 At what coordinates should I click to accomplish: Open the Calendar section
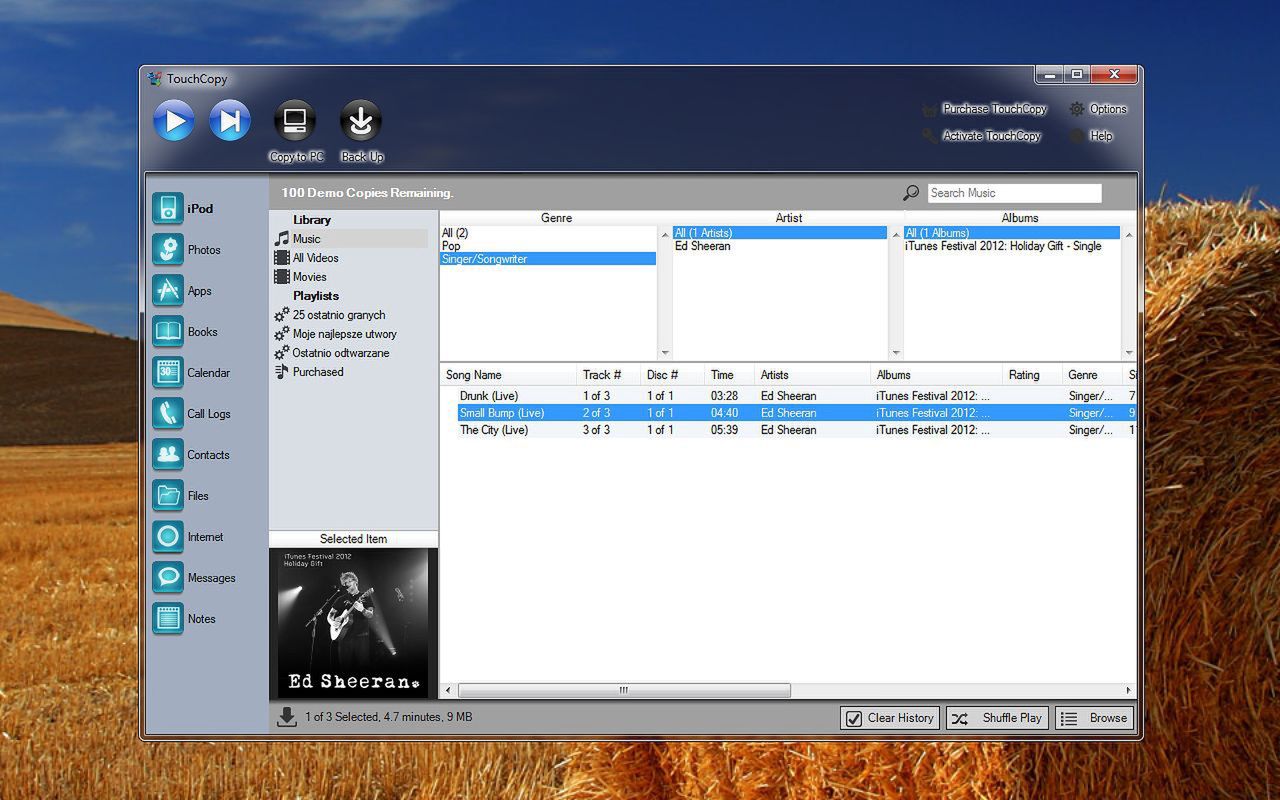[x=206, y=372]
